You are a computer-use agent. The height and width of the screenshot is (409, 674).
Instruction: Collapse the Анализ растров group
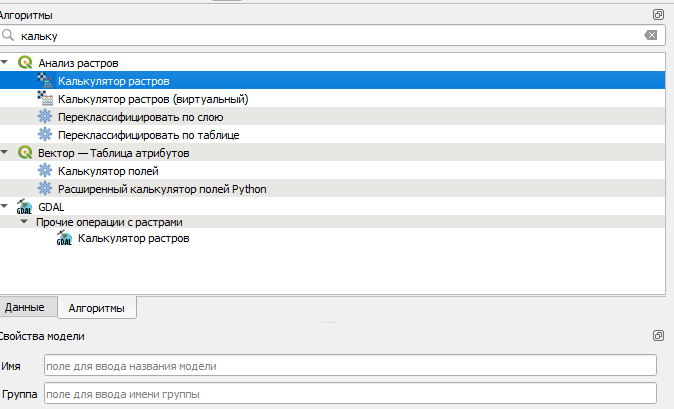click(4, 62)
